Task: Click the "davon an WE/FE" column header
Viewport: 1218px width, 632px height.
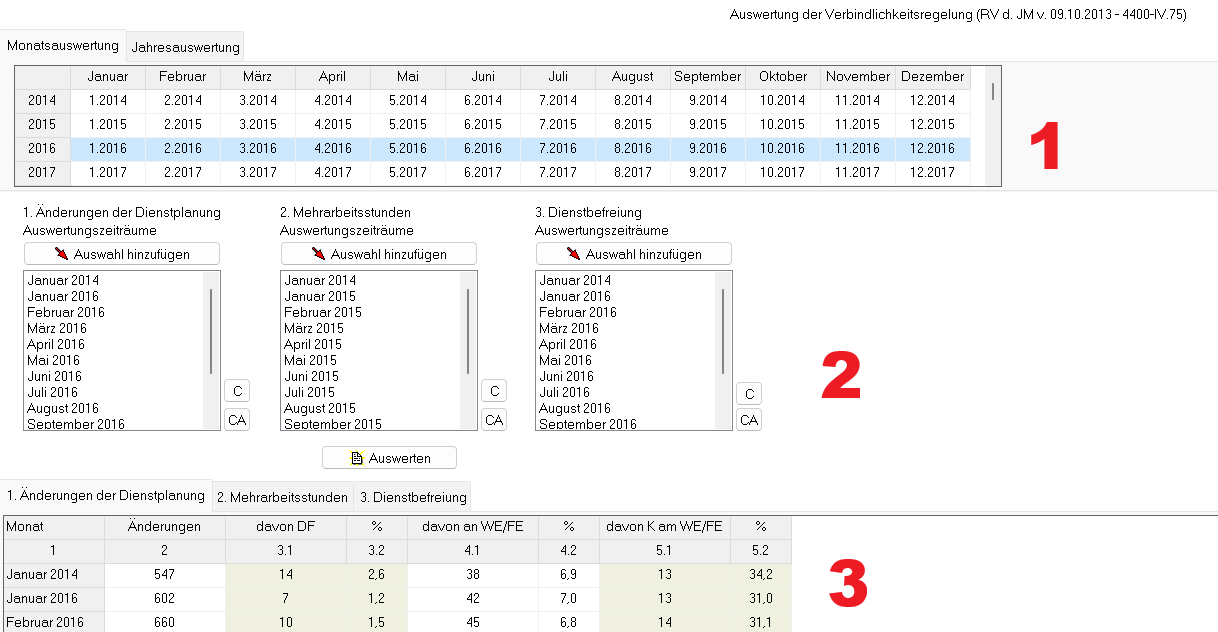Action: 473,526
